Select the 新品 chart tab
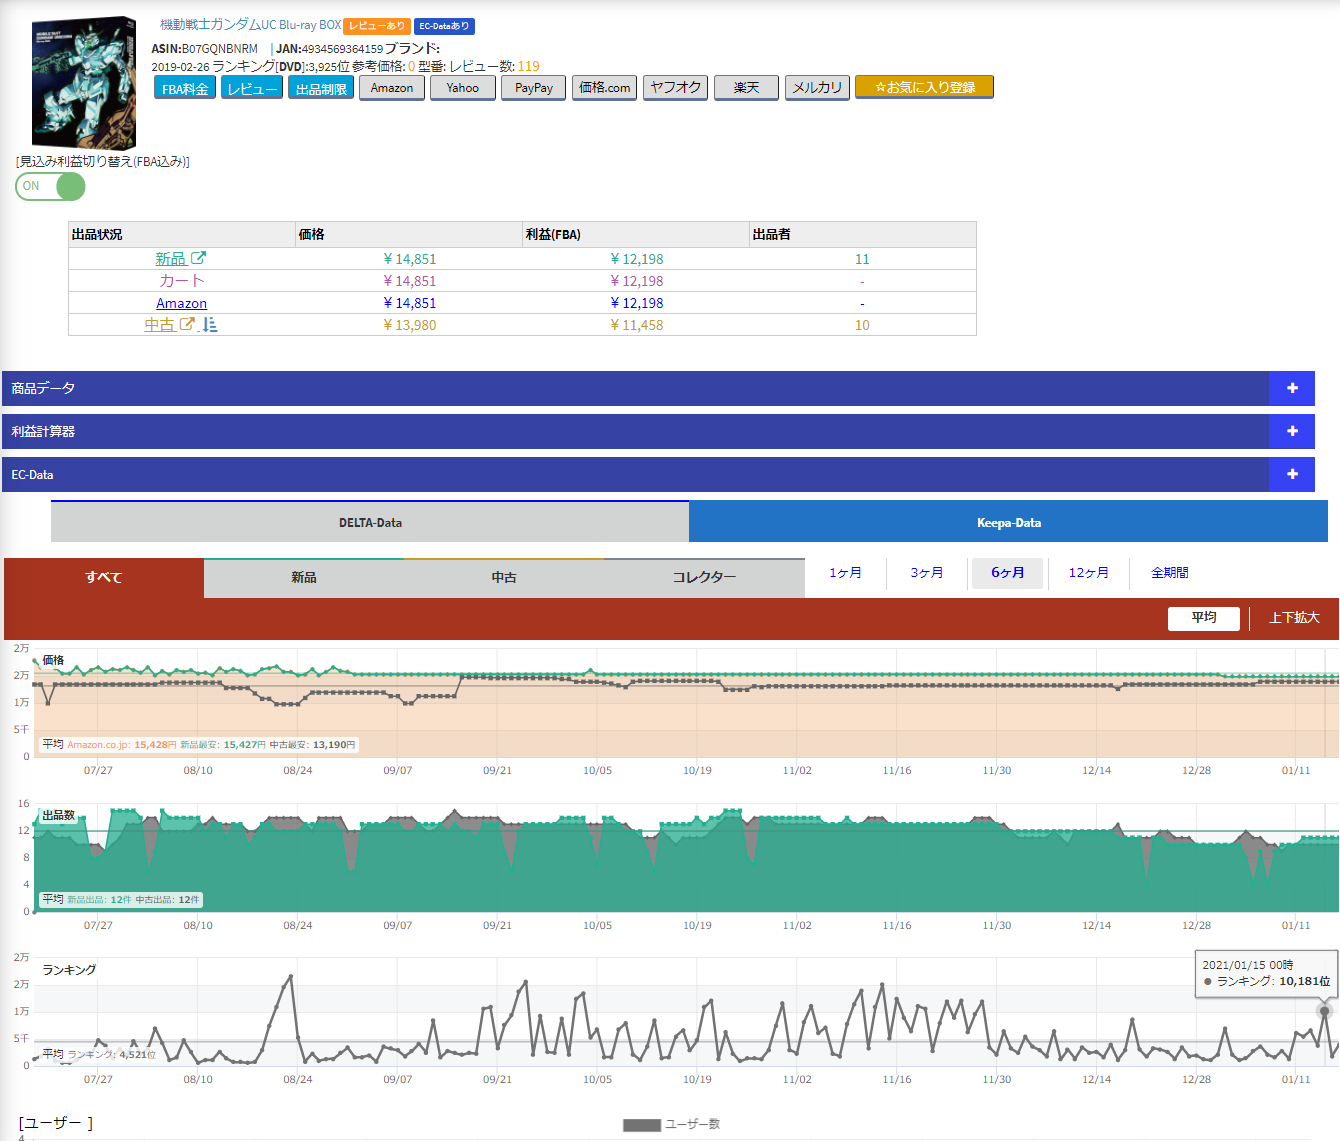Screen dimensions: 1340x1141 point(304,578)
